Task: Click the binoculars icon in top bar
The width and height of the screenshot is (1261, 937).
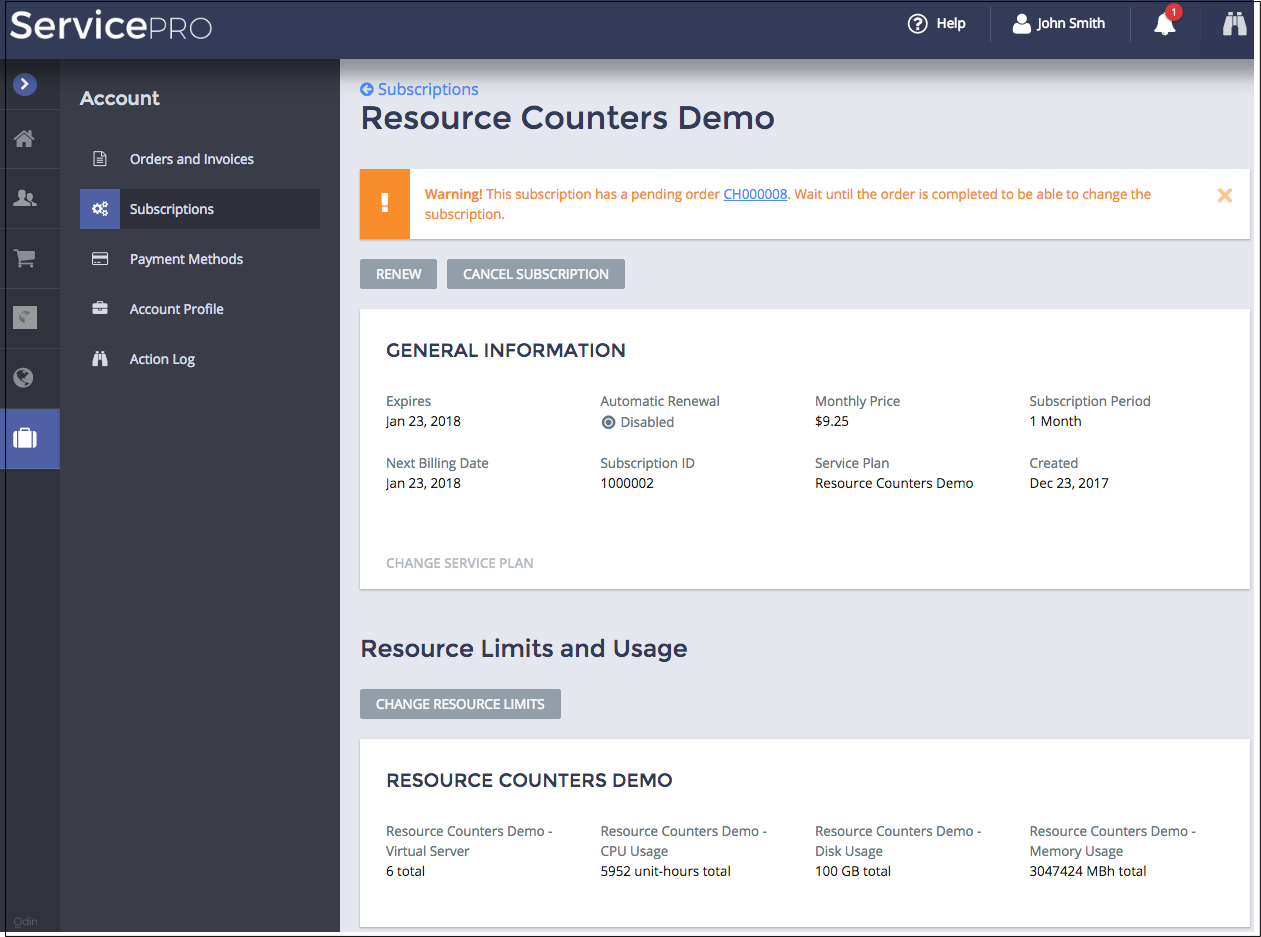Action: (x=1235, y=24)
